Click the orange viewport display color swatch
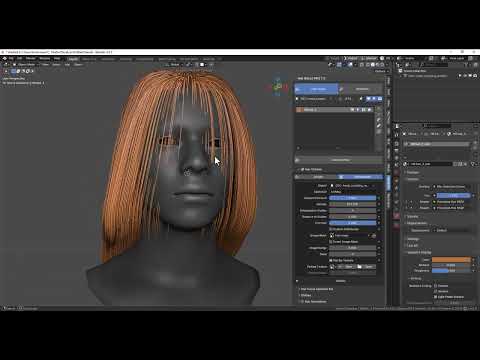Viewport: 480px width, 360px height. point(451,259)
